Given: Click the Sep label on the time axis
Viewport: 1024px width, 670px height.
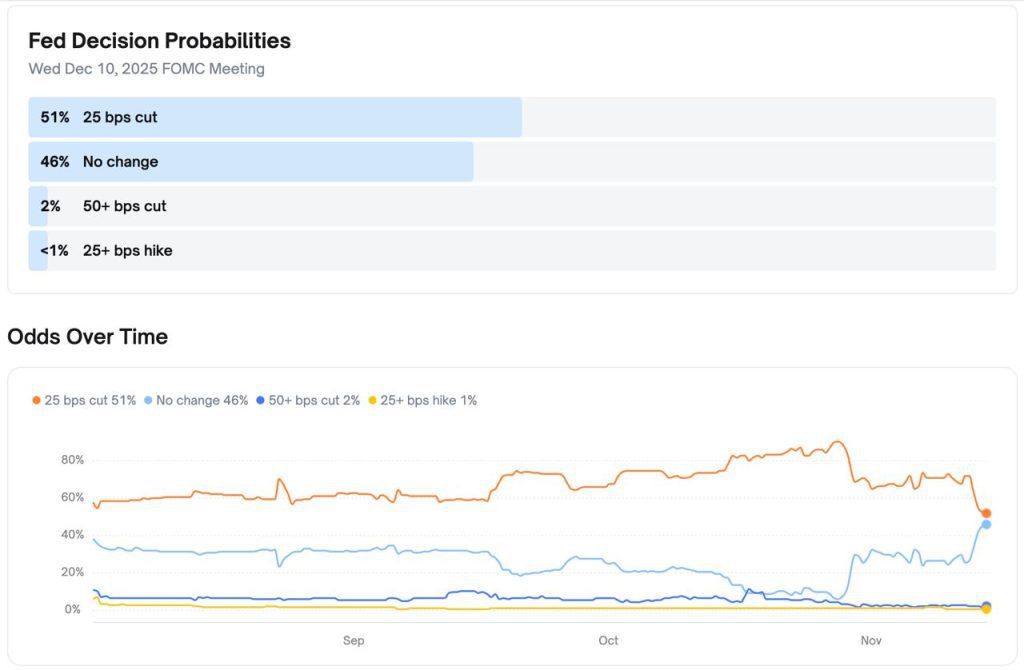Looking at the screenshot, I should click(353, 640).
